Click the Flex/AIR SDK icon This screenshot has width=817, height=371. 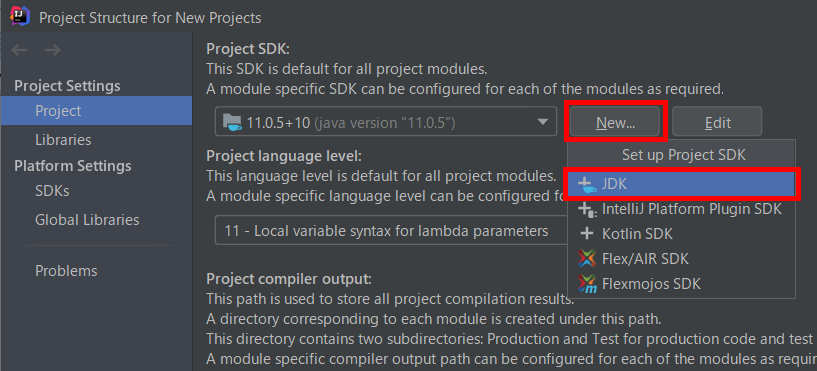[587, 258]
